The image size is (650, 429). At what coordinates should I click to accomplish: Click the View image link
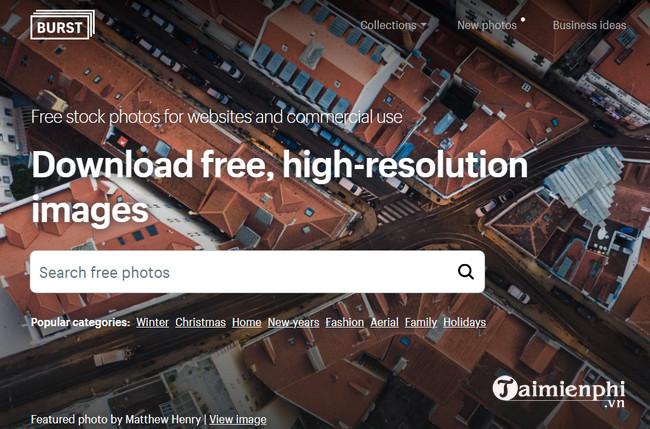click(238, 419)
